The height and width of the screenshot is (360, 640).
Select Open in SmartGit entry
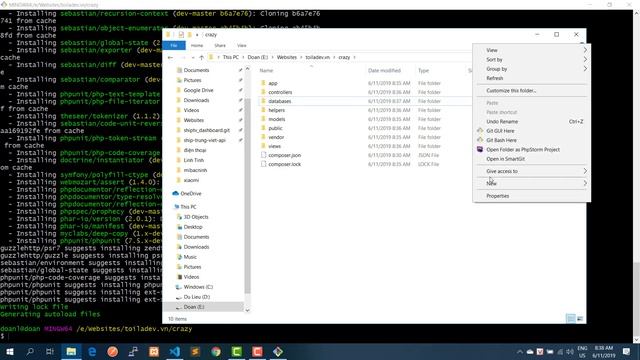(505, 159)
